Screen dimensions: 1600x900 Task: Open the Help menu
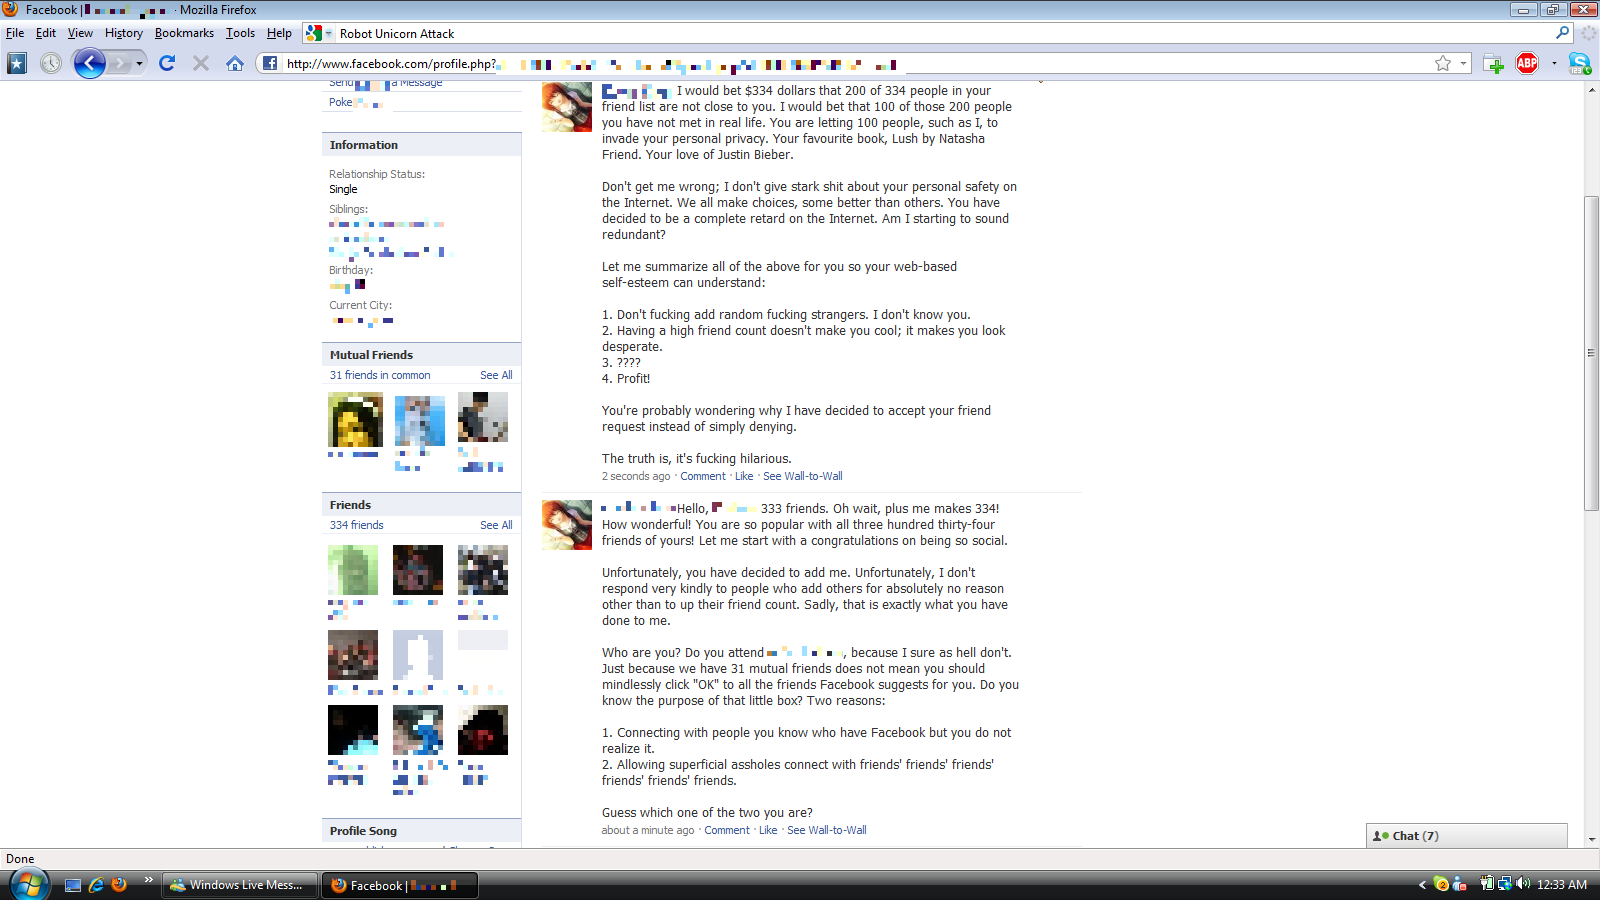[279, 33]
